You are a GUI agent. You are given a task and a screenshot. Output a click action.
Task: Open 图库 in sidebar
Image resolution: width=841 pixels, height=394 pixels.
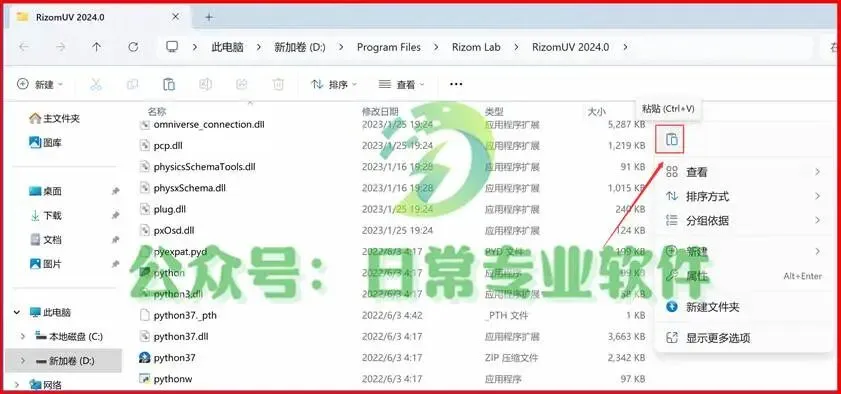pos(46,143)
